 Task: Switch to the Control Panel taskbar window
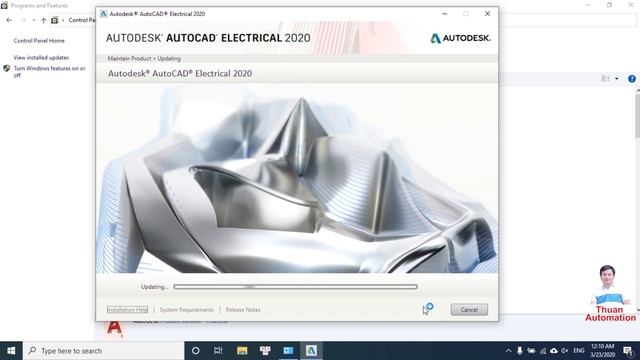coord(288,351)
